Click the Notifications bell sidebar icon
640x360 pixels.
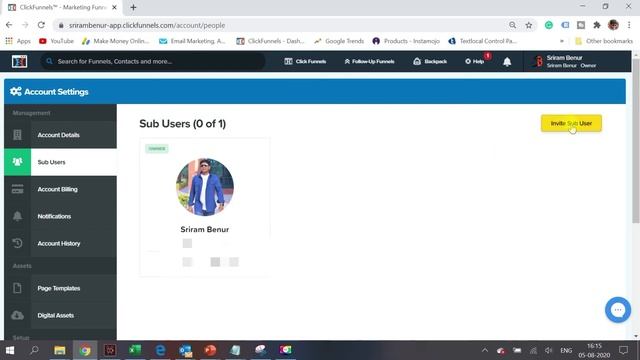click(x=18, y=216)
